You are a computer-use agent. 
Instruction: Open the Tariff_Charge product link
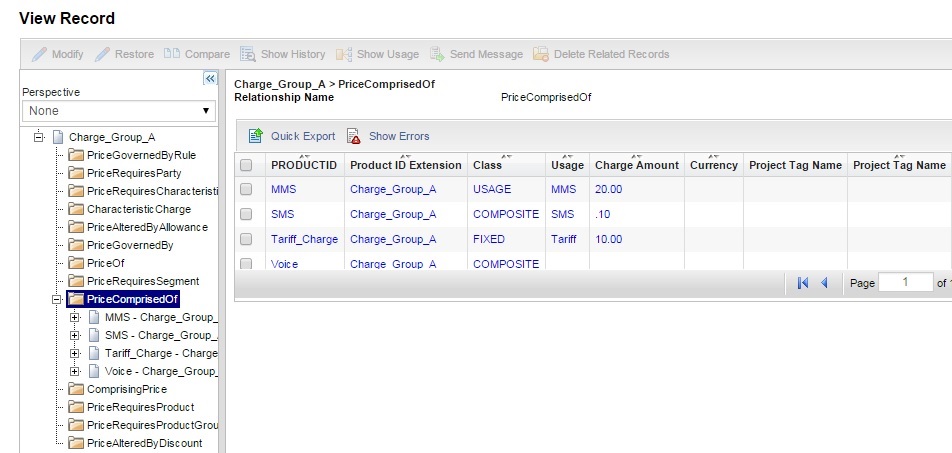[304, 239]
